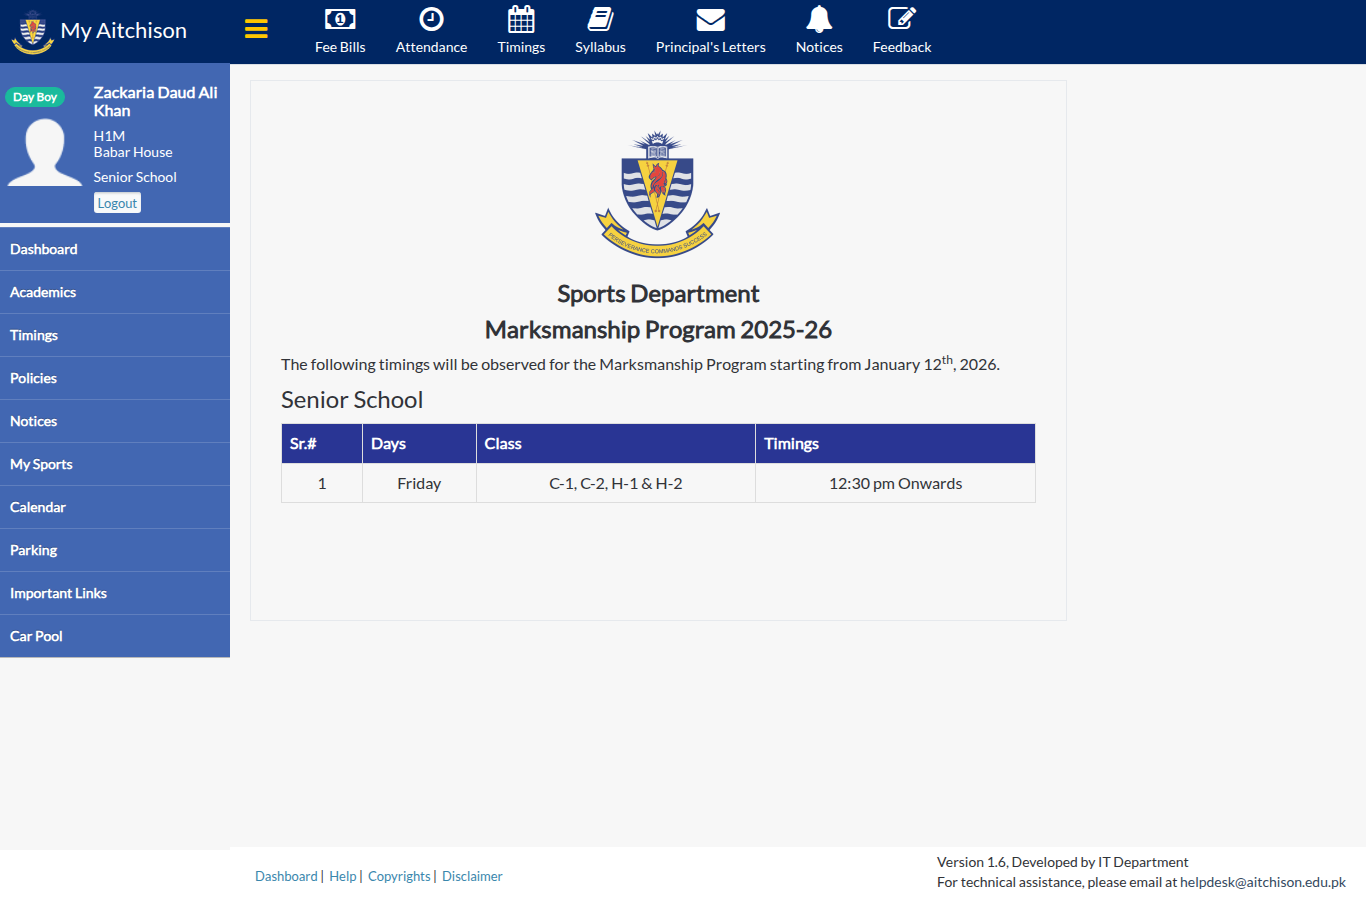Click the My Aitchison title text
1366x900 pixels.
124,31
